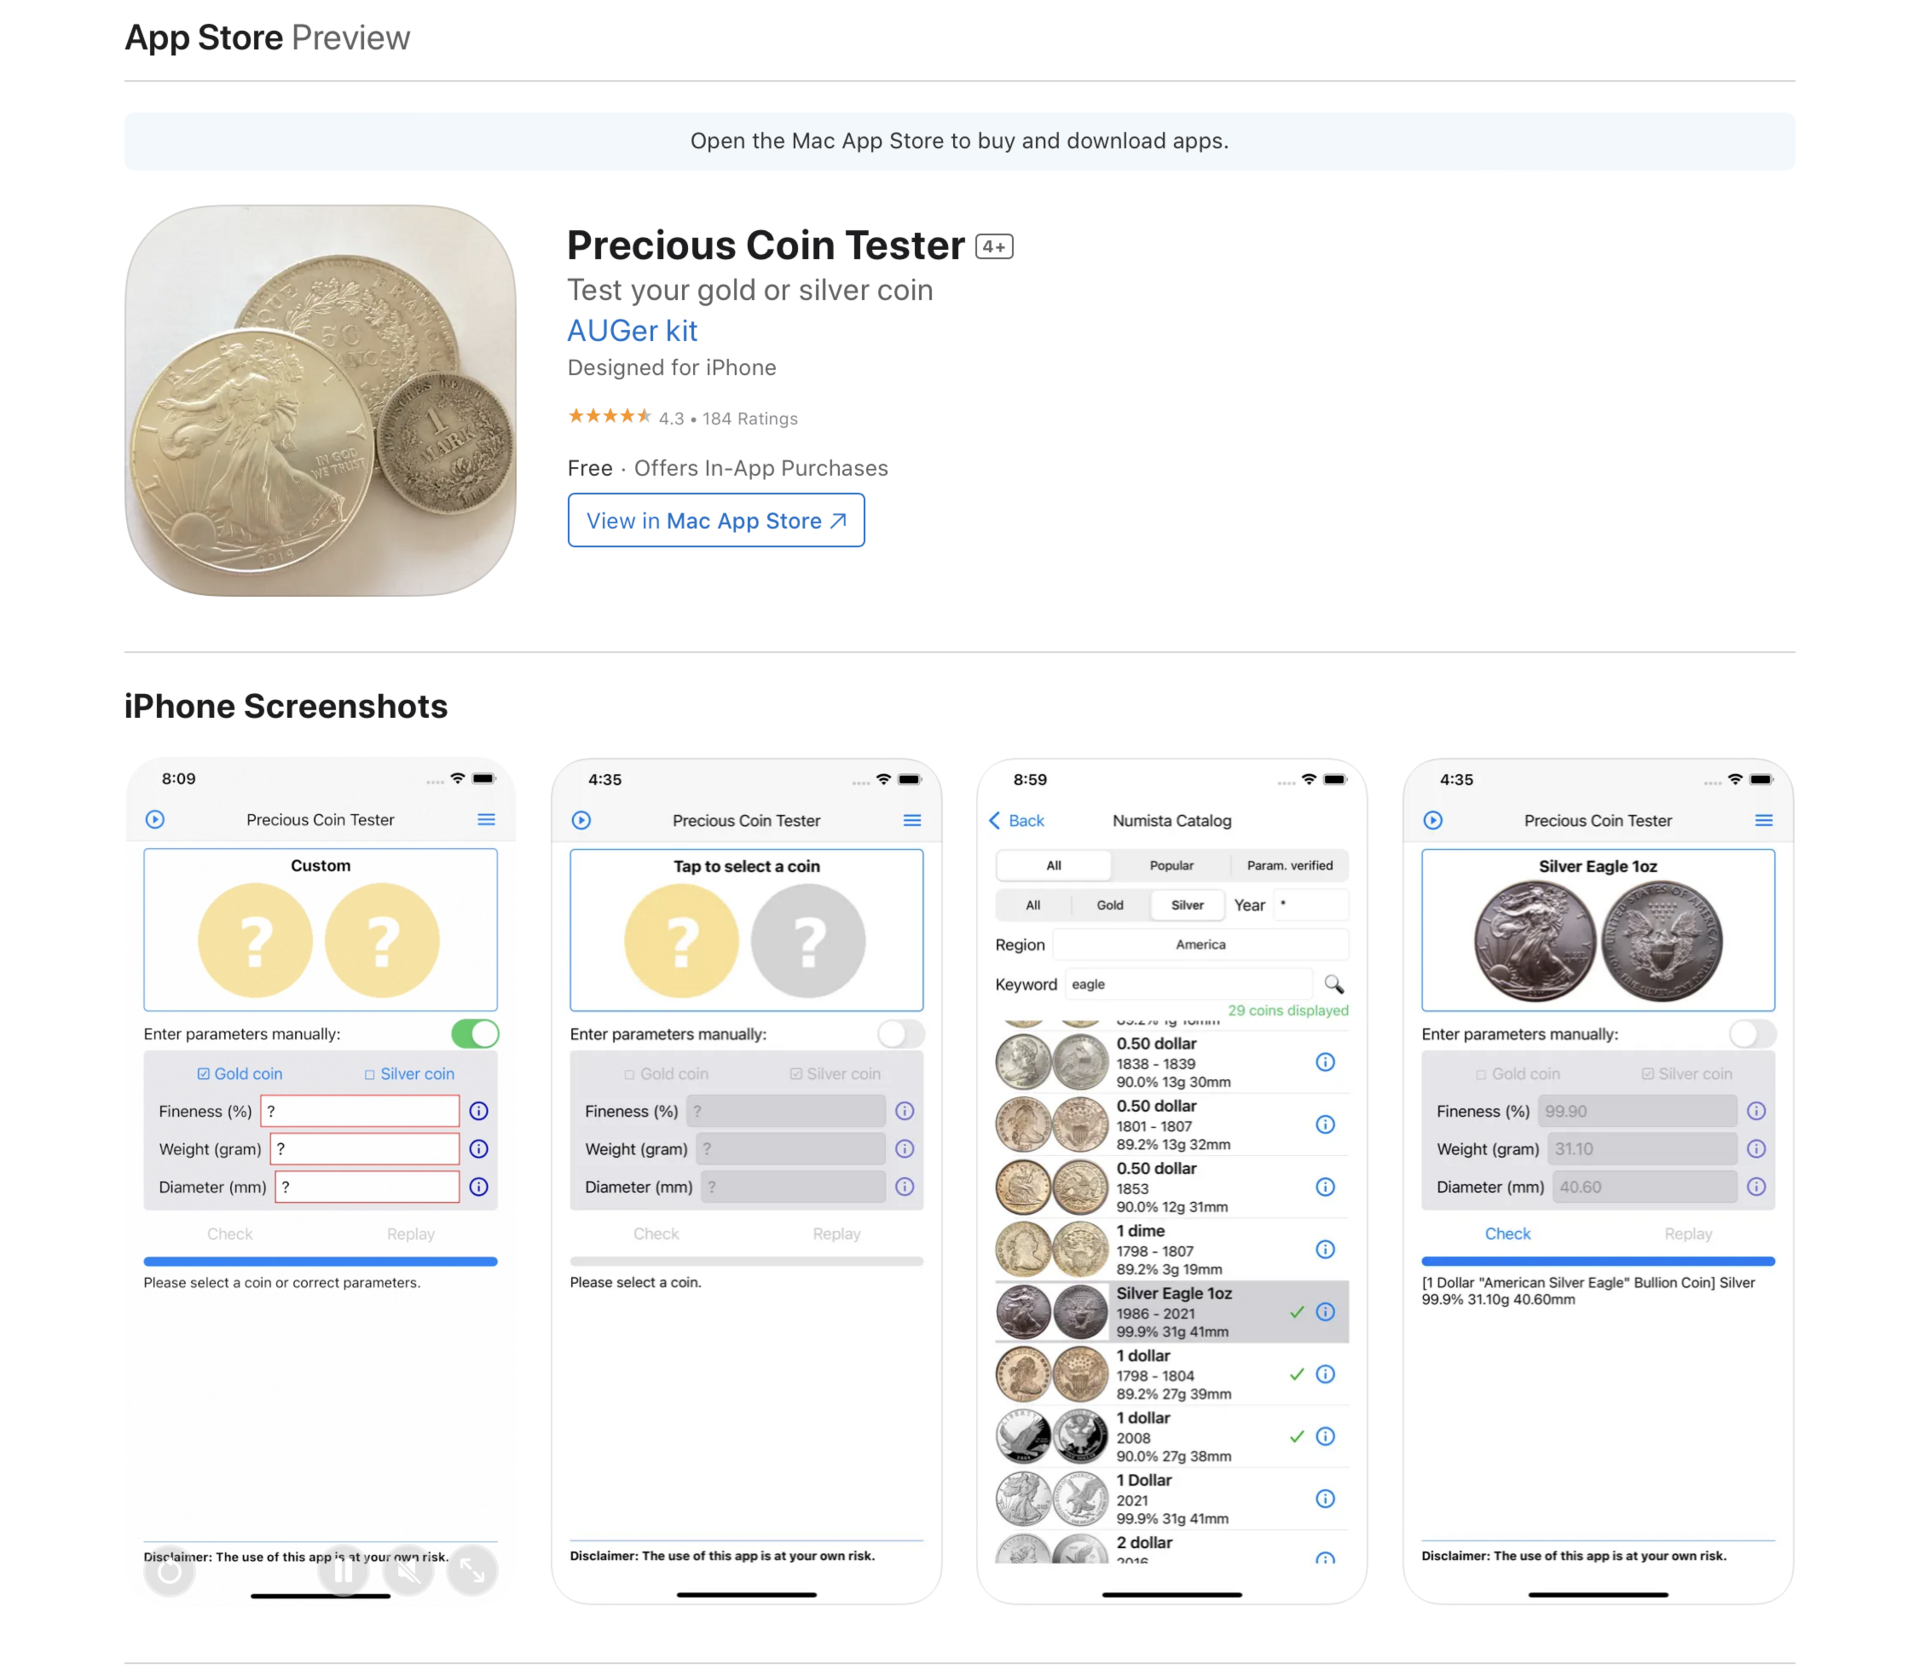Select the Popular tab in Numista Catalog
This screenshot has height=1676, width=1920.
pyautogui.click(x=1171, y=866)
